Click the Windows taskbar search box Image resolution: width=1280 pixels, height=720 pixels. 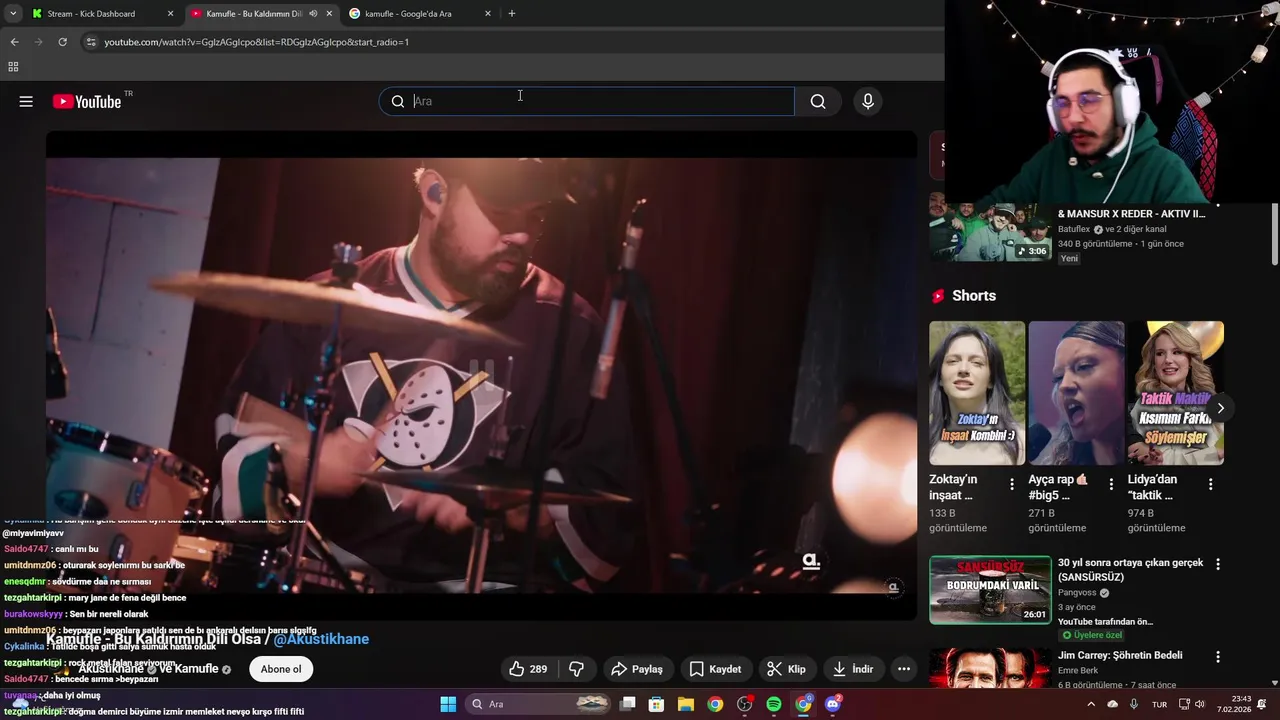tap(538, 704)
